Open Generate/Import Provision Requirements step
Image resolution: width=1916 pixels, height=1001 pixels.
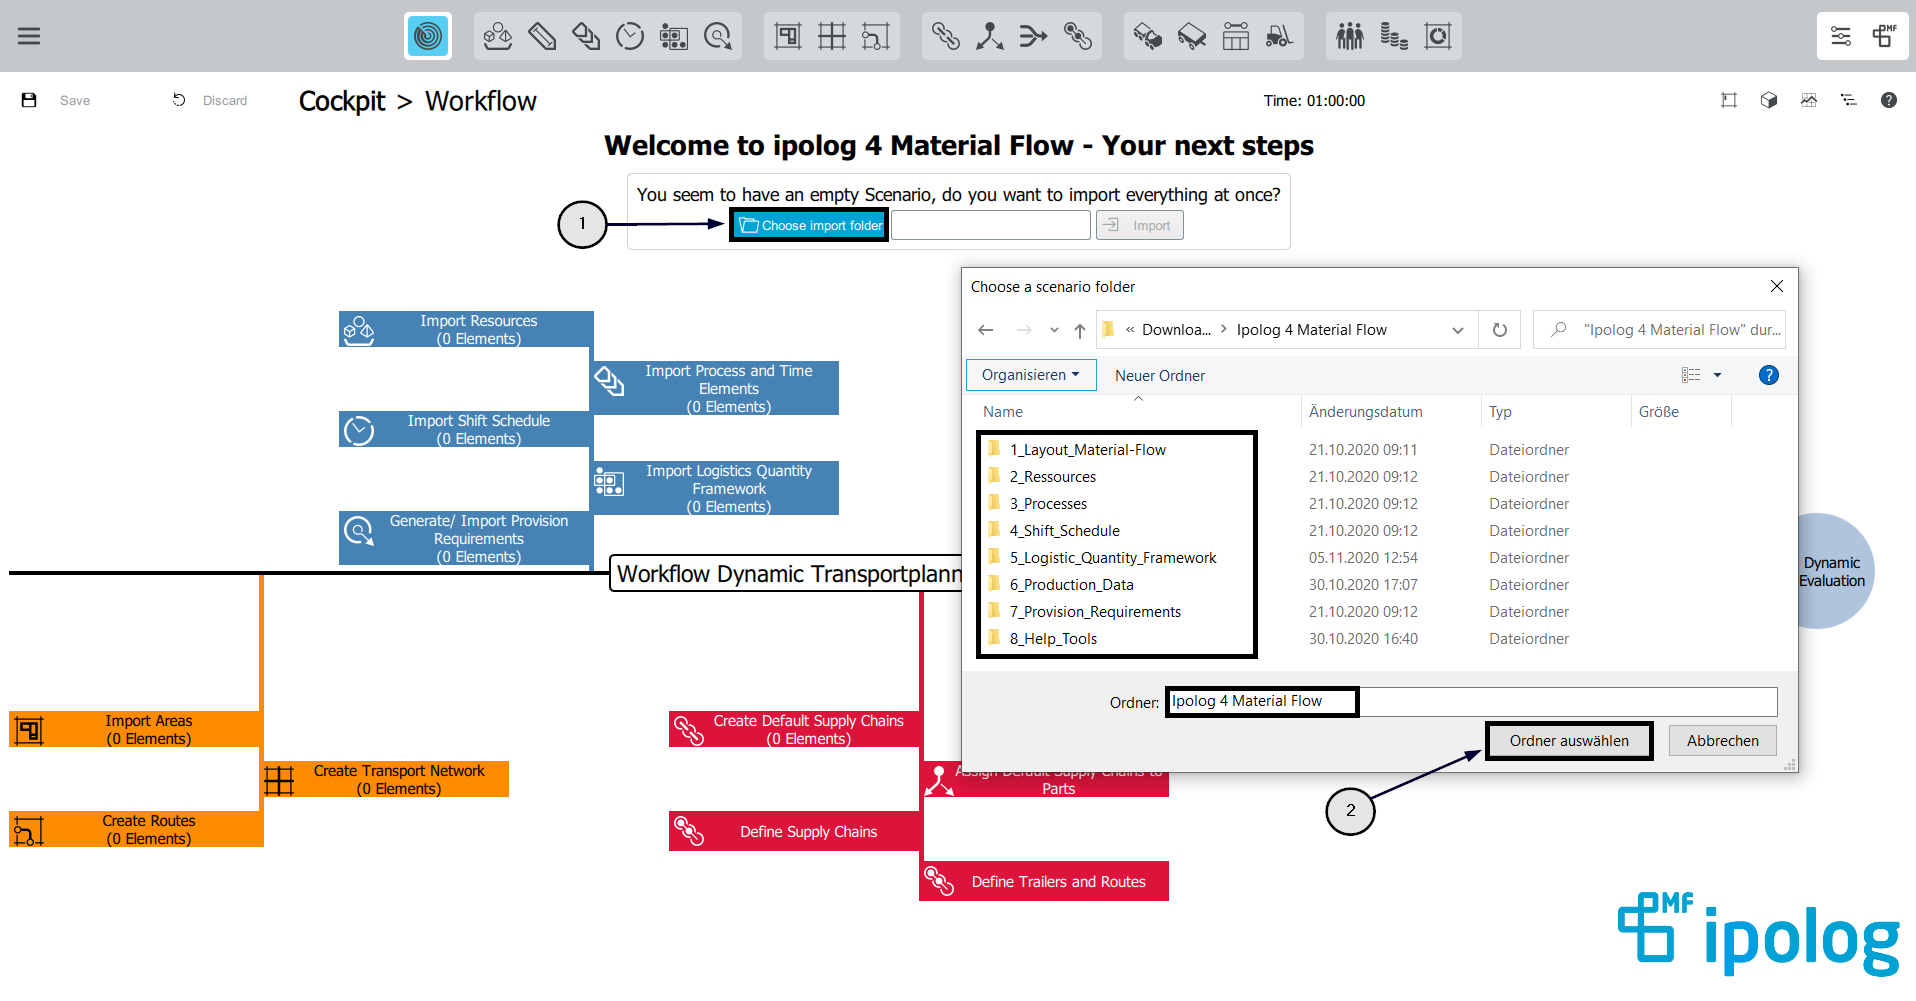[466, 538]
